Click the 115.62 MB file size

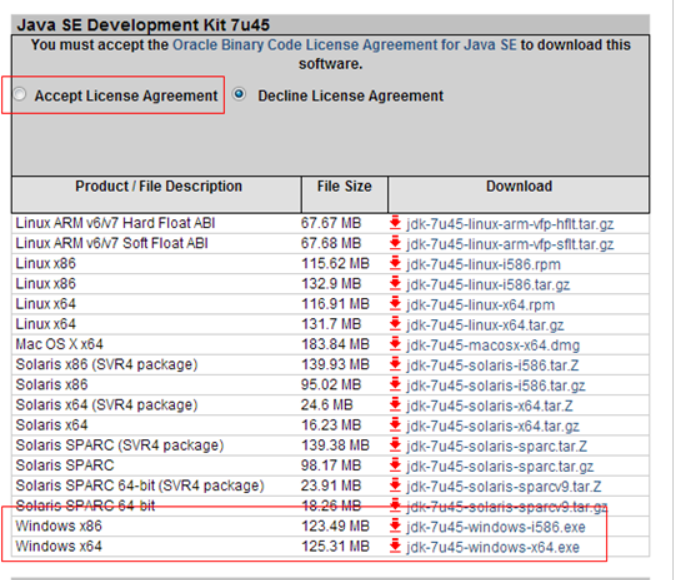point(335,264)
